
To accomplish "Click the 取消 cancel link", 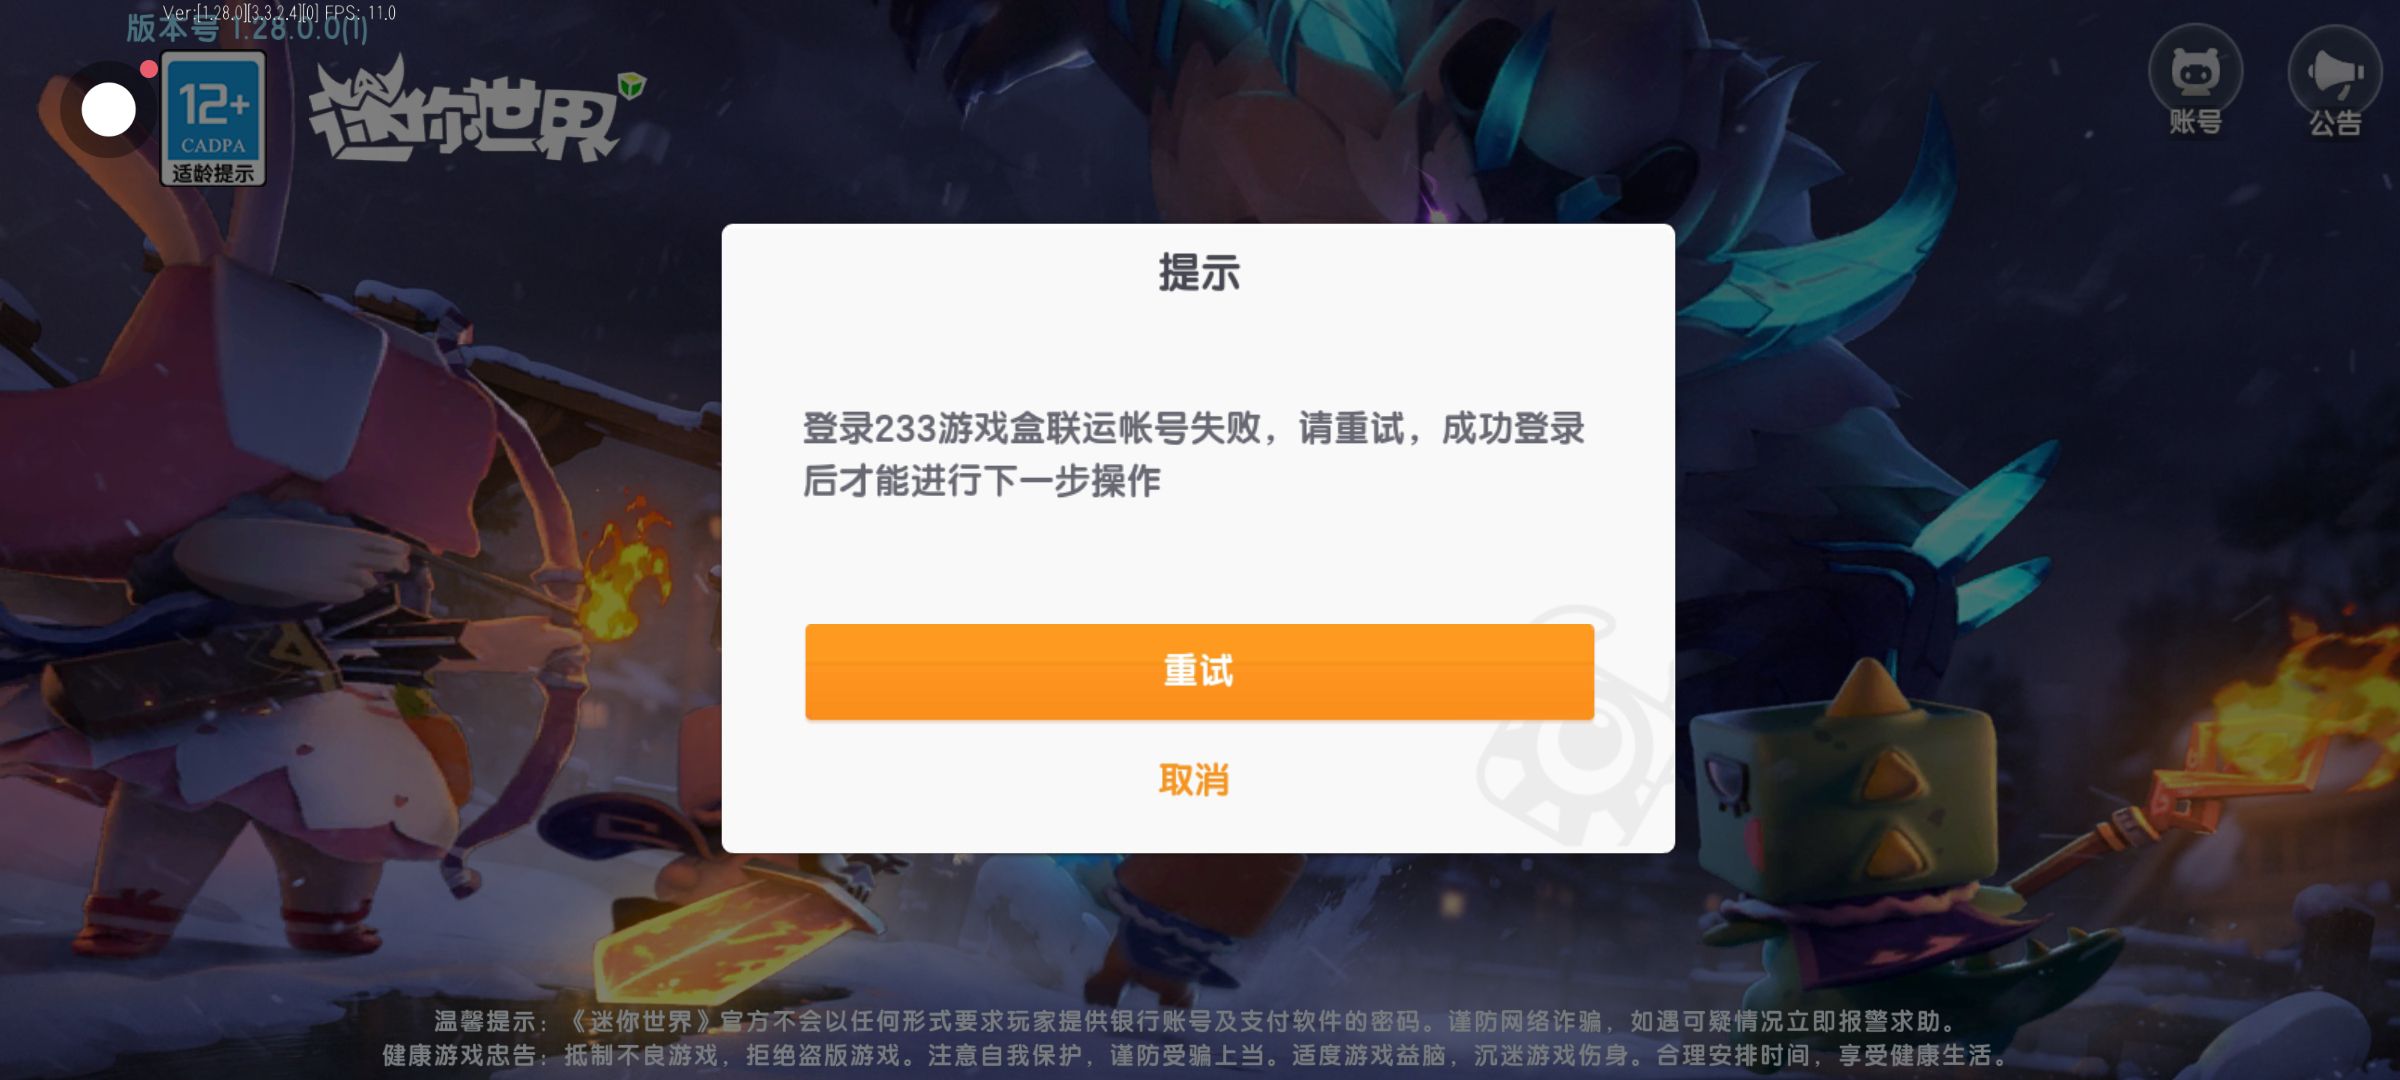I will tap(1194, 780).
